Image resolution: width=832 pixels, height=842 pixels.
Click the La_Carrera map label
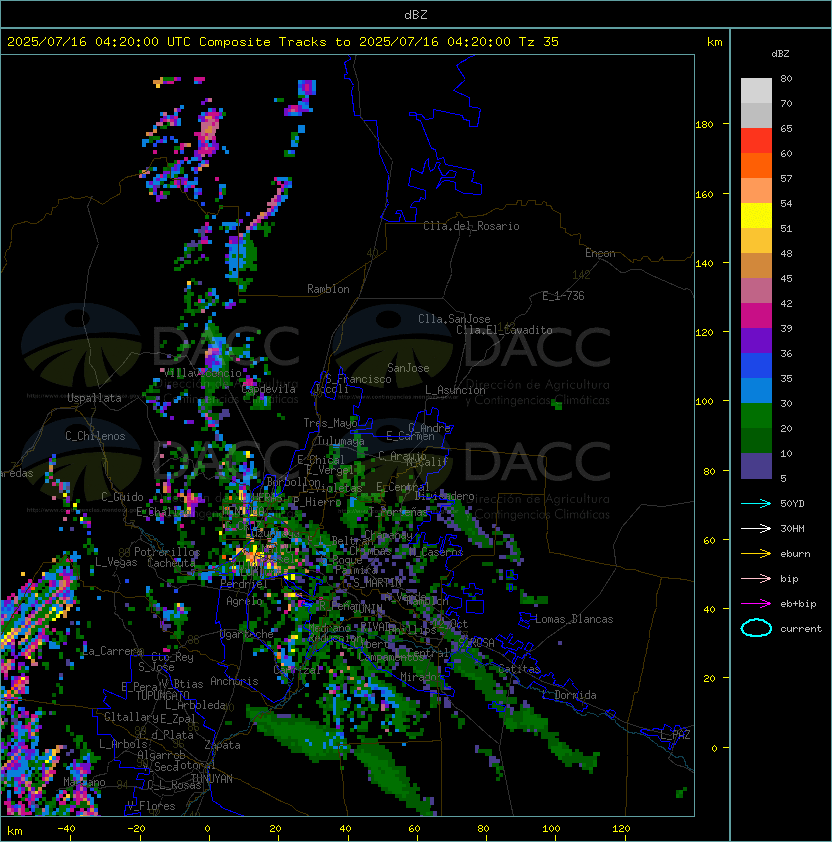[x=112, y=651]
